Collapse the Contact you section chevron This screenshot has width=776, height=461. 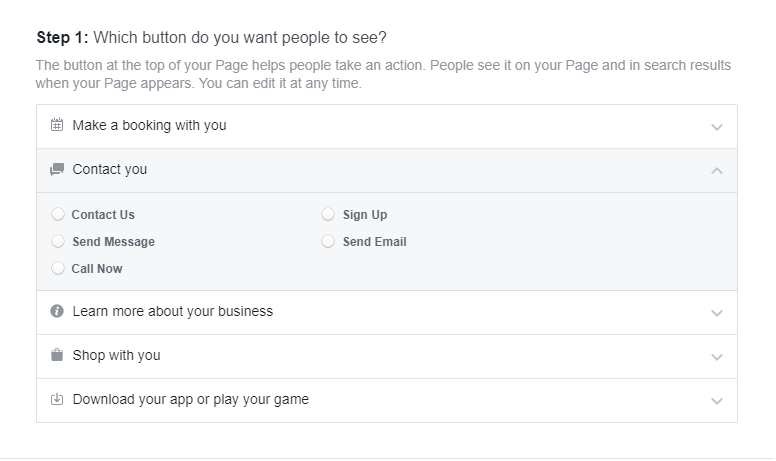717,171
